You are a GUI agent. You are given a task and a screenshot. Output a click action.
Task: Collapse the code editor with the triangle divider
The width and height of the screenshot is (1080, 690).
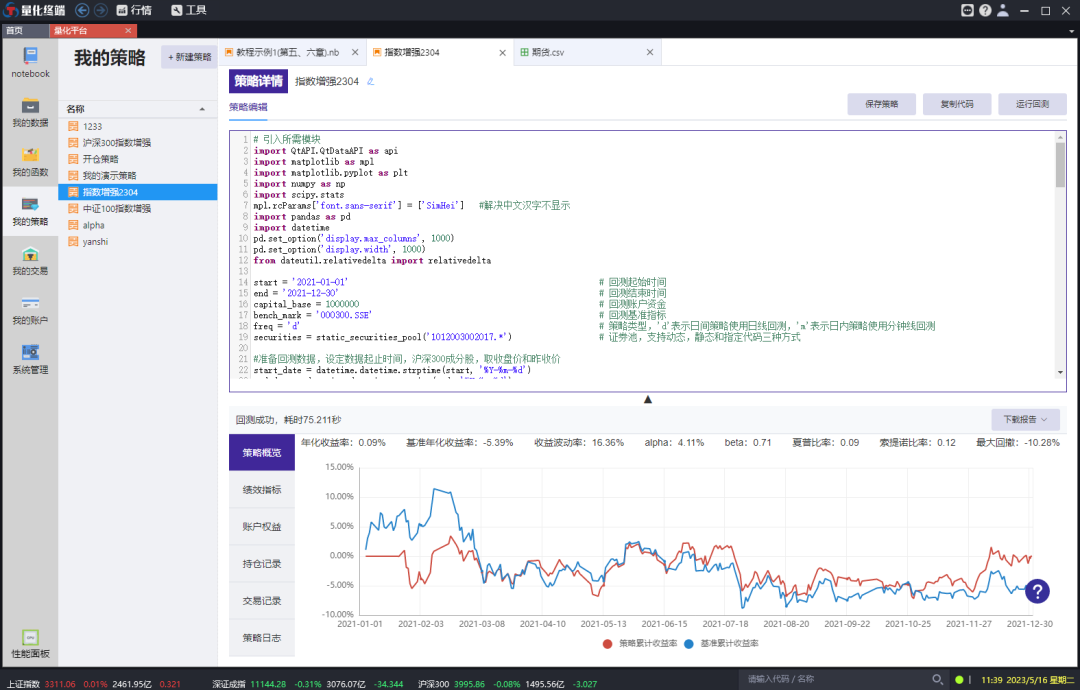(648, 399)
